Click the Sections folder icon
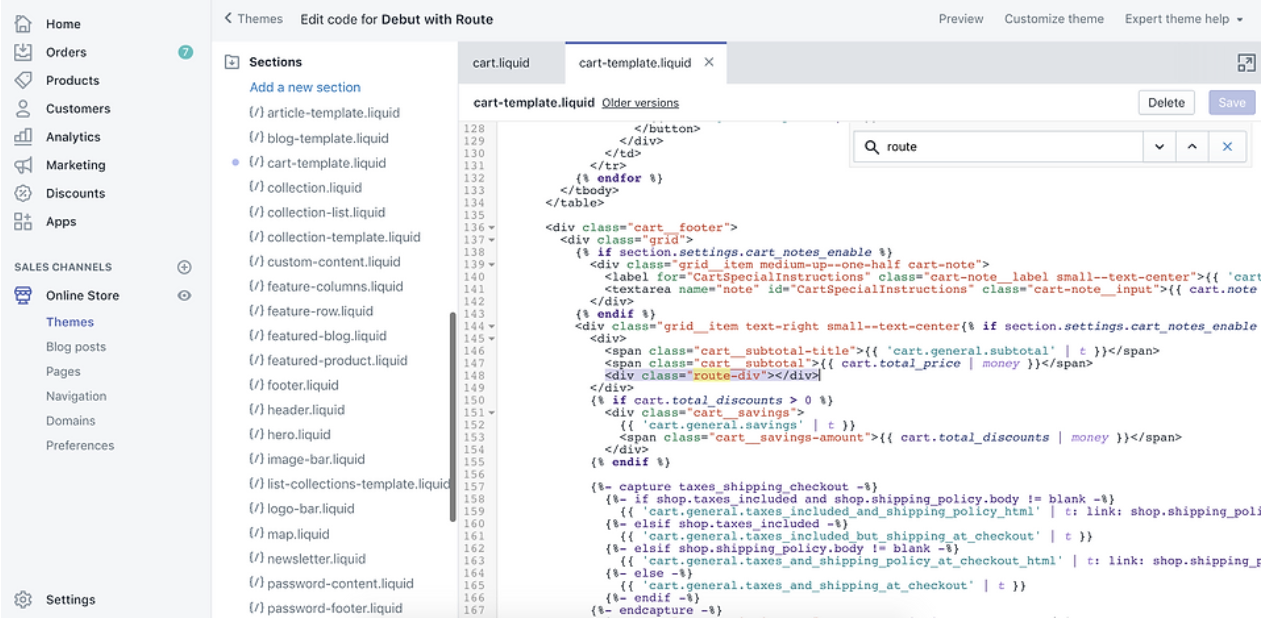 pos(232,62)
